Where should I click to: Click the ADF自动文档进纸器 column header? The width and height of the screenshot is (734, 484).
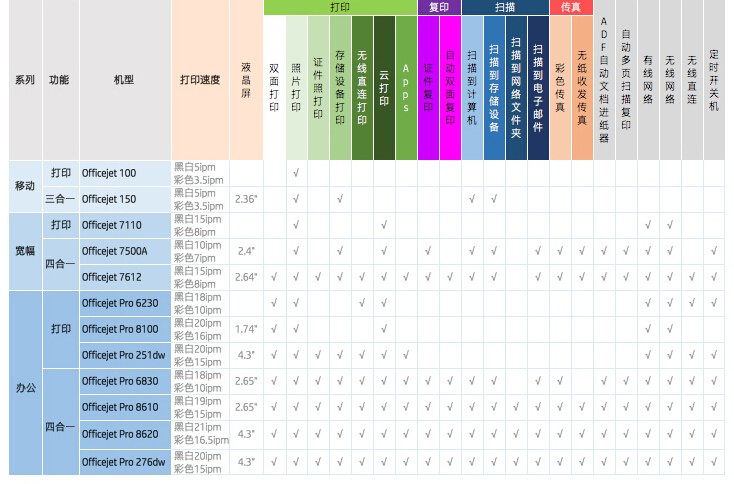[x=604, y=80]
